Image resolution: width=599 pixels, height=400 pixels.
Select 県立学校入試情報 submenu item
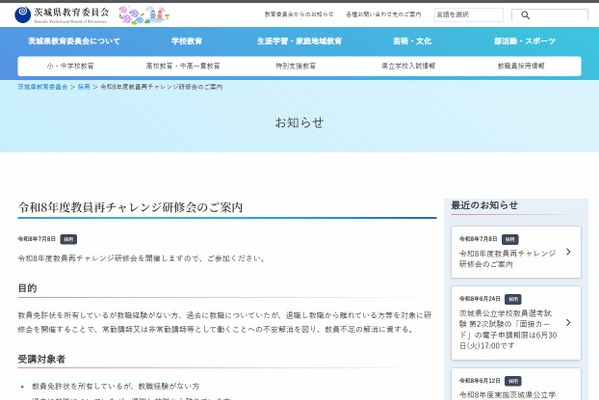pos(408,66)
